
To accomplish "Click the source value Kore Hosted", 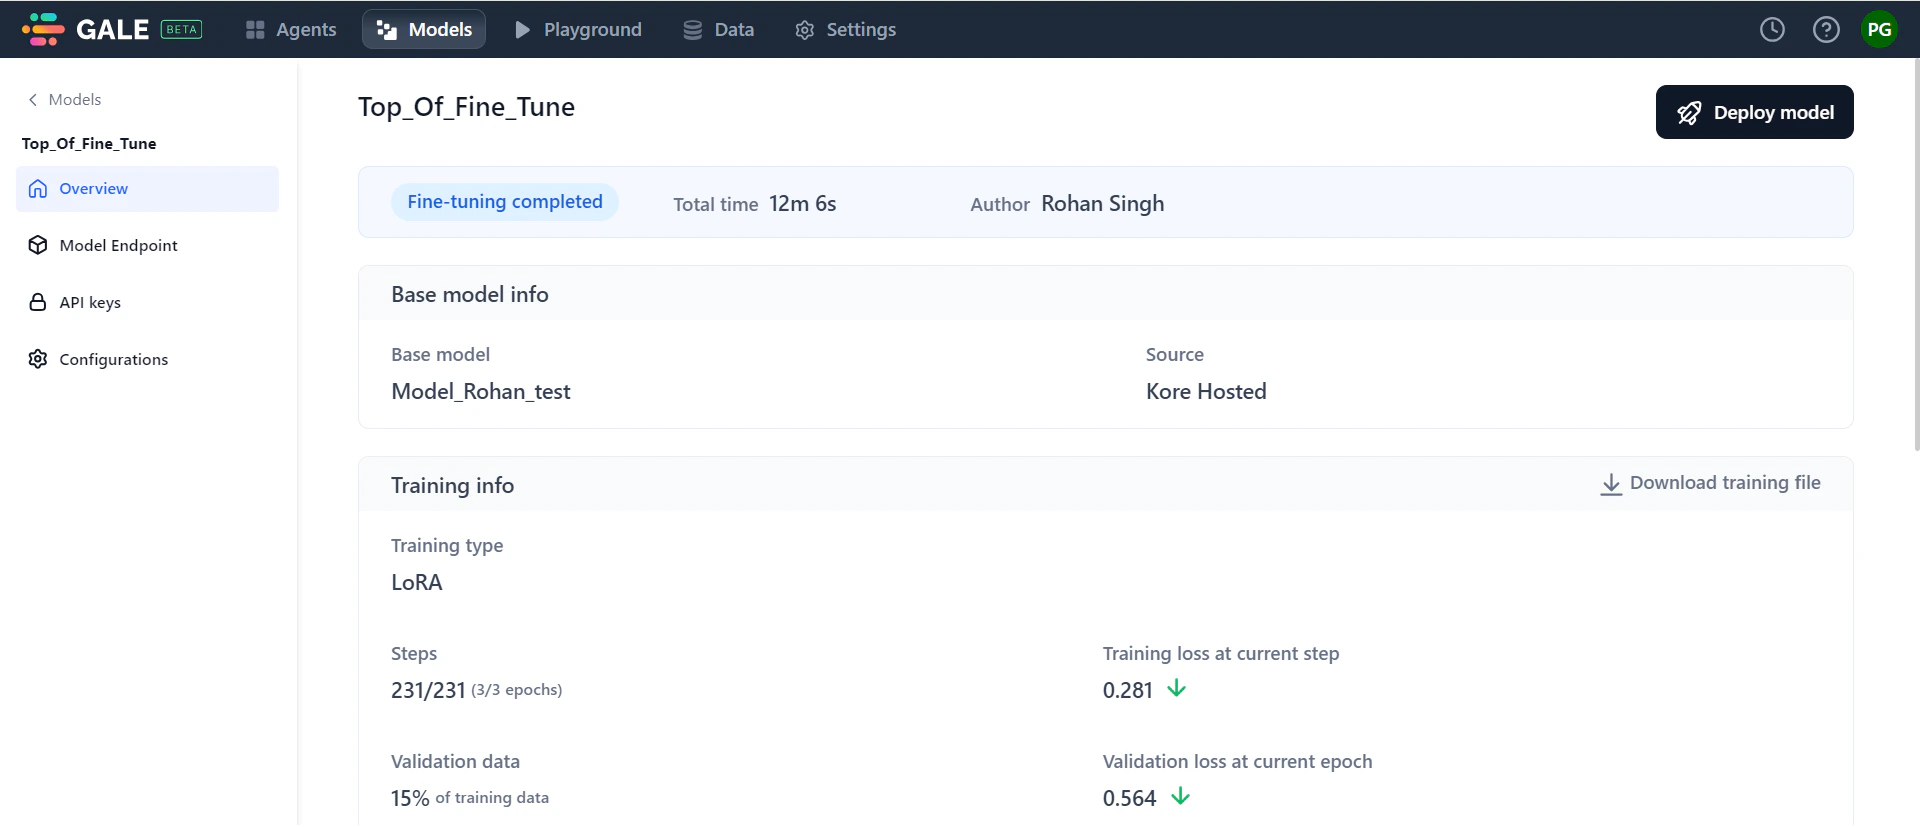I will pos(1206,392).
